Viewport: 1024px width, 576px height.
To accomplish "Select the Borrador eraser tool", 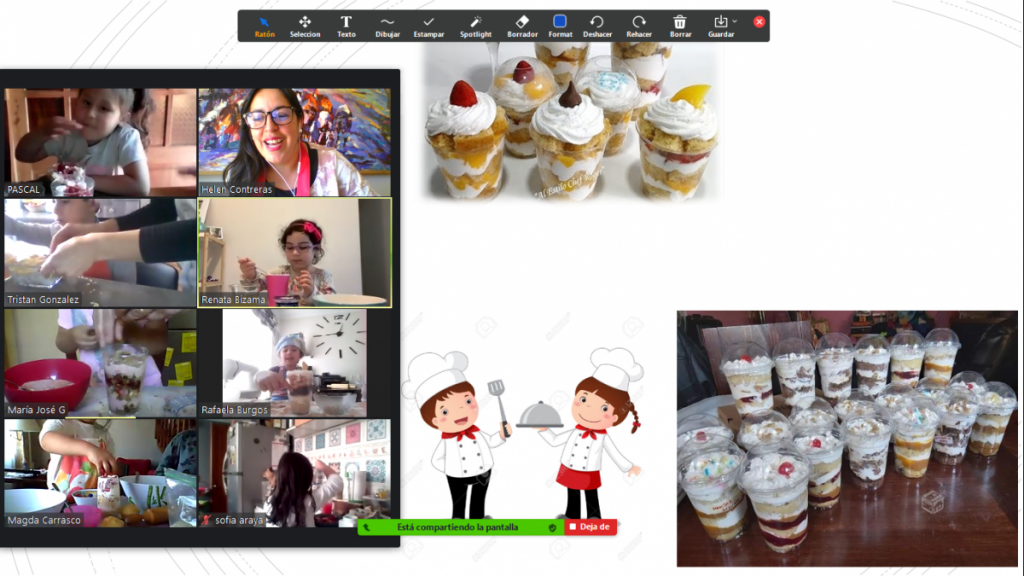I will [522, 25].
